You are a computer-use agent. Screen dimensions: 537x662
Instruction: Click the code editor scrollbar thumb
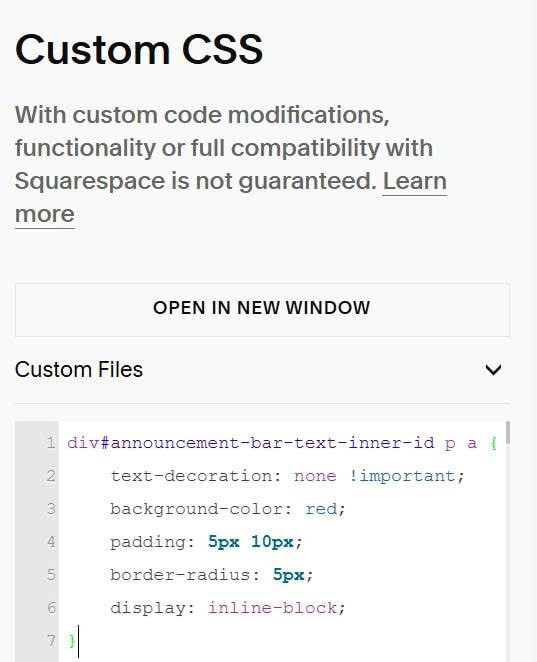[507, 433]
